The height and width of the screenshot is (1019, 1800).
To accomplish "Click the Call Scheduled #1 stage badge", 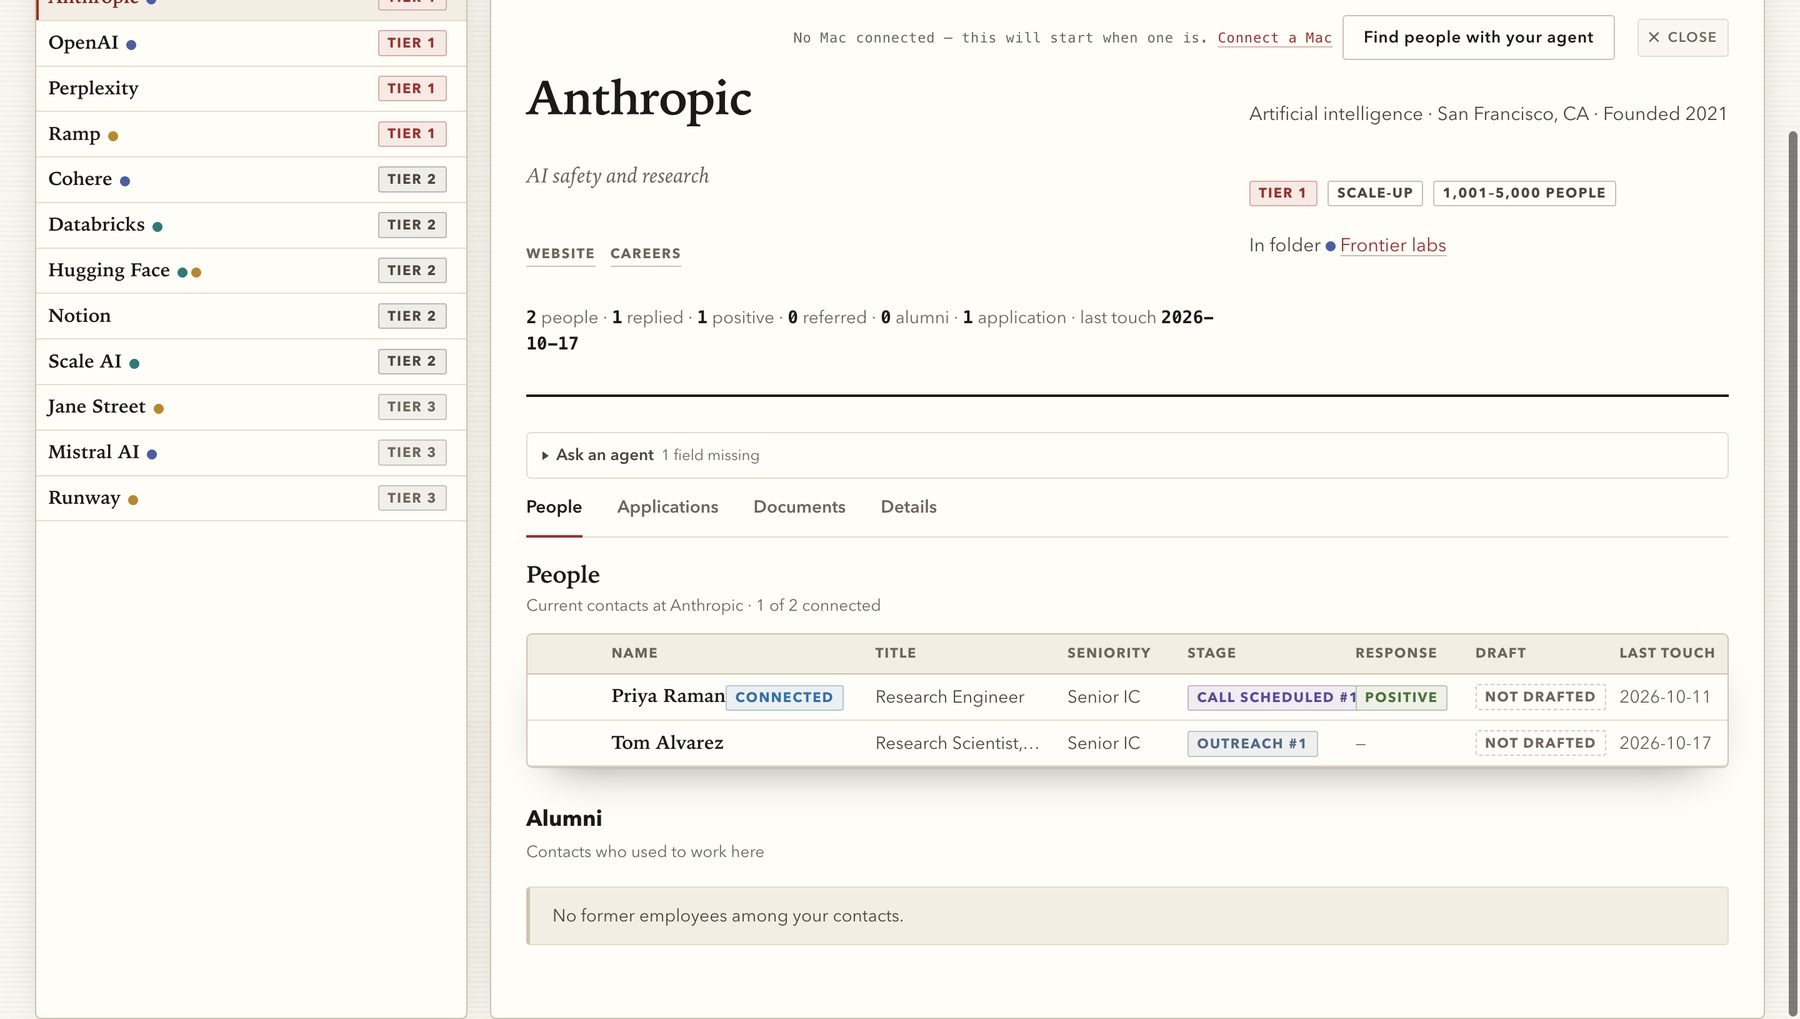I will (1273, 697).
